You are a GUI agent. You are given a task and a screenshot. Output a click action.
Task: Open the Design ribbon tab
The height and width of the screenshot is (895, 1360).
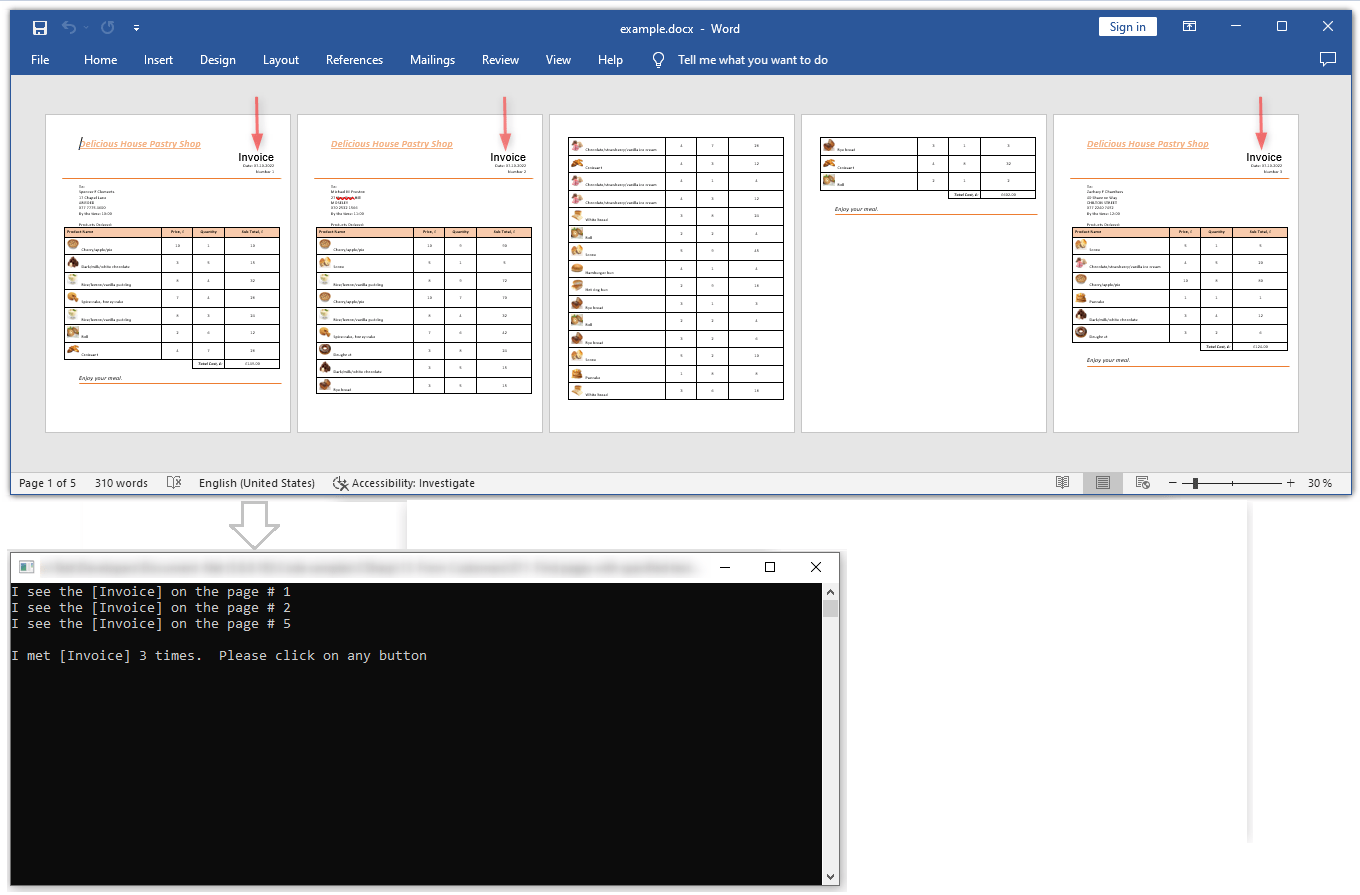218,60
